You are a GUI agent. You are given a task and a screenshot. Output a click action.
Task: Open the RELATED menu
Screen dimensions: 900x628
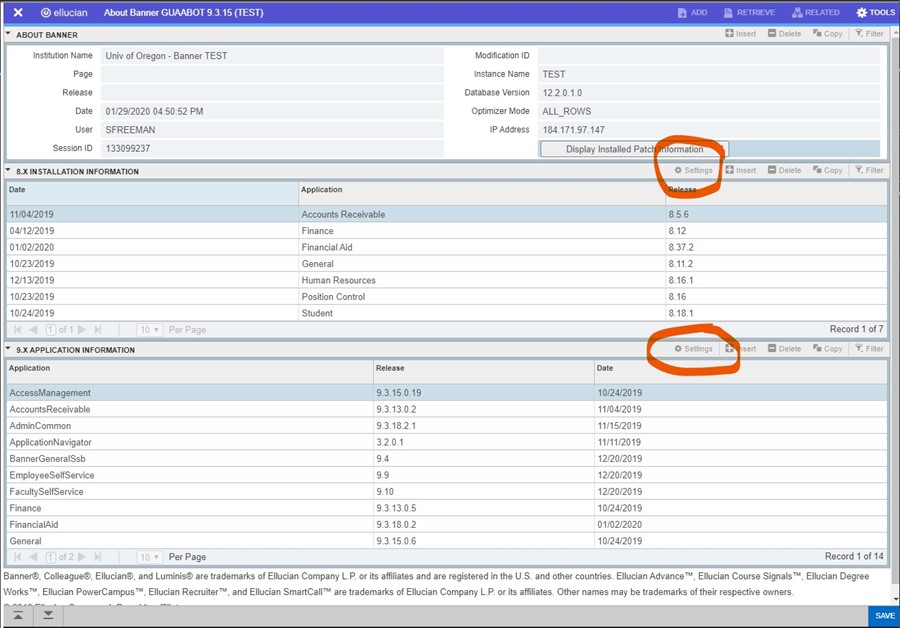click(x=815, y=12)
